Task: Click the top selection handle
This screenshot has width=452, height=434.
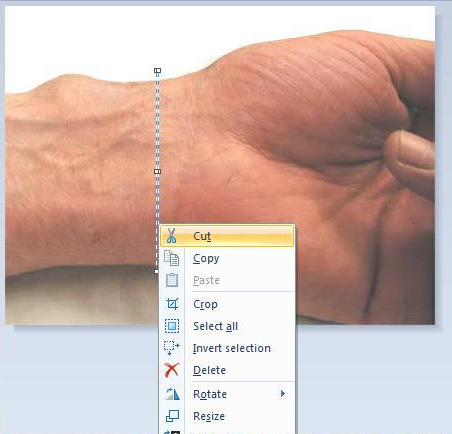Action: pos(158,71)
